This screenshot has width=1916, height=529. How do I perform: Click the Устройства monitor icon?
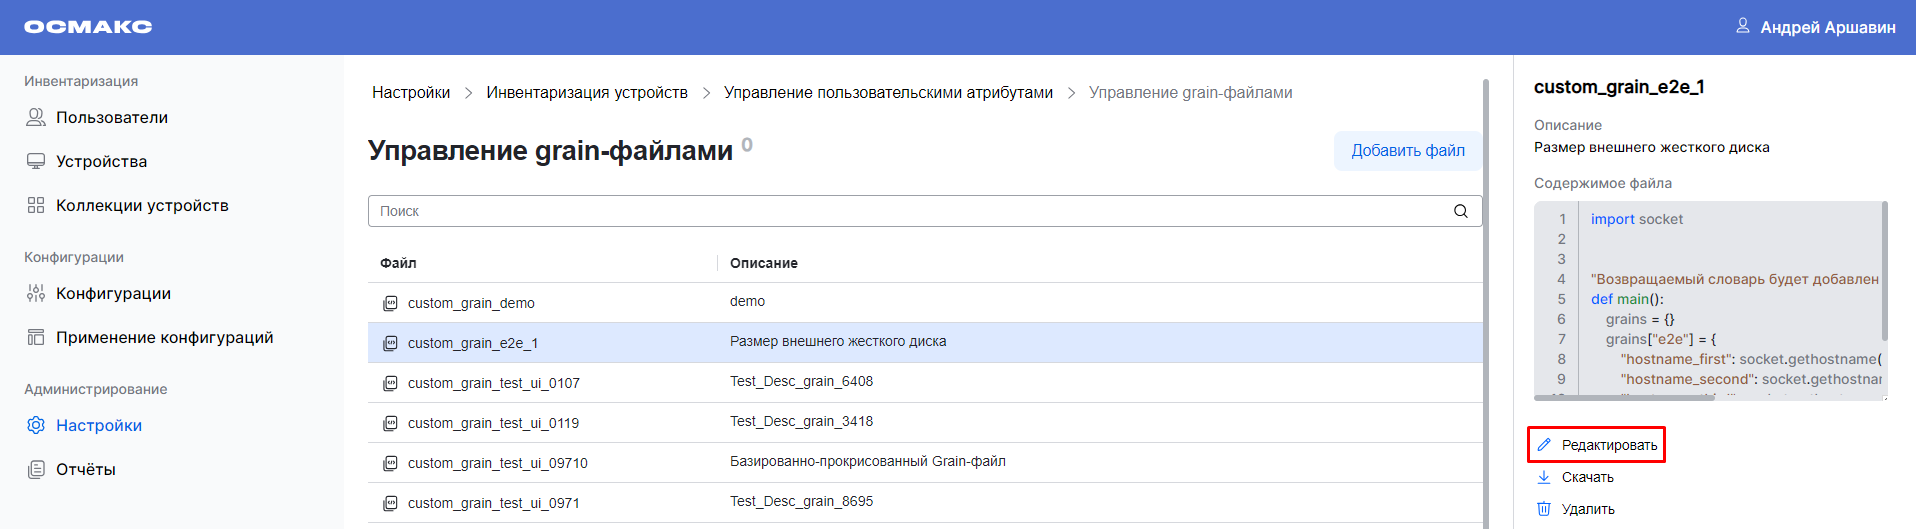36,161
